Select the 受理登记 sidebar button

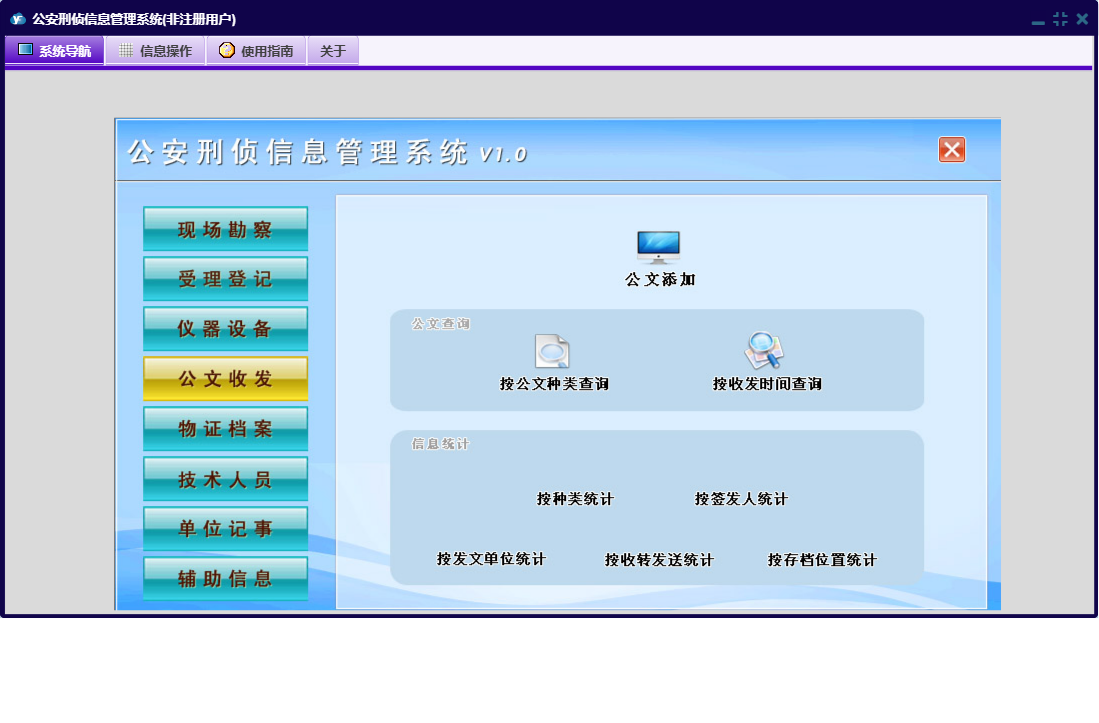225,279
